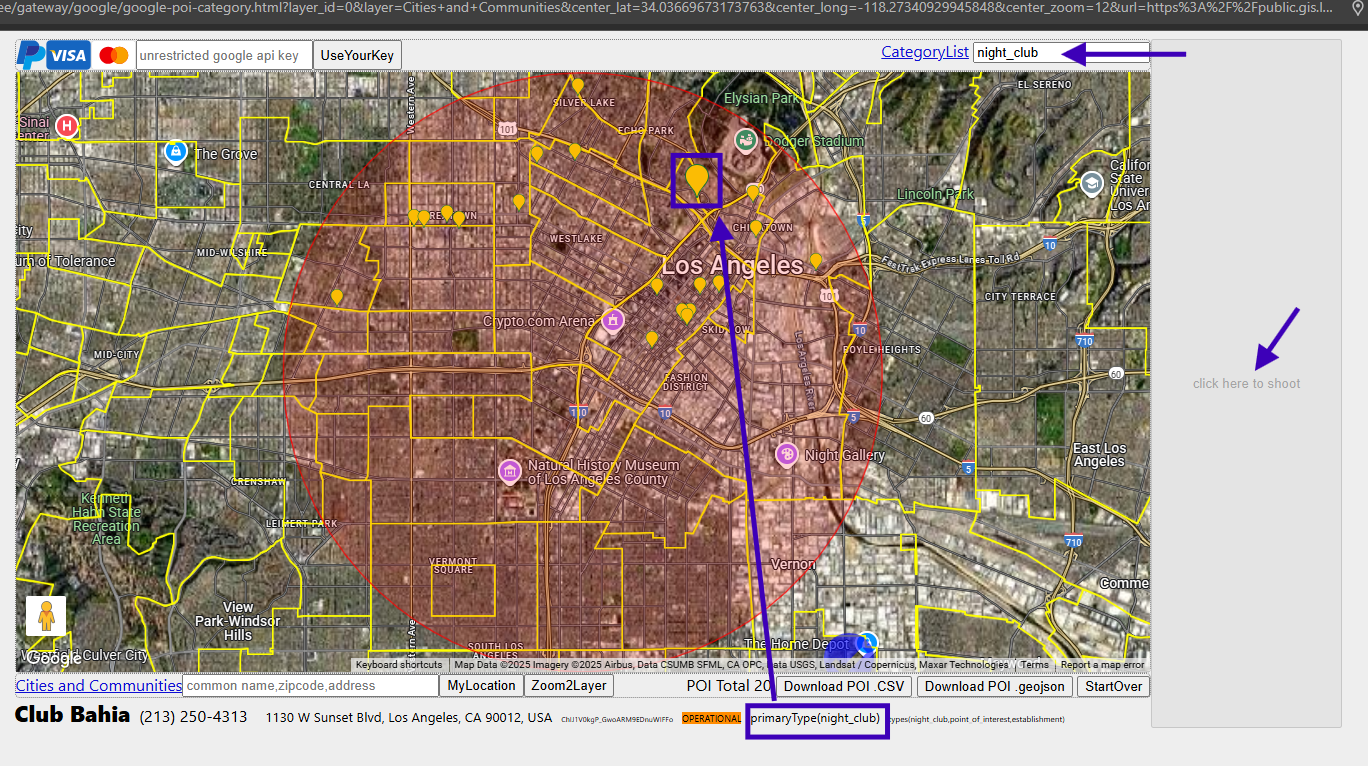Click the hospital H marker near Sinai

[x=66, y=126]
